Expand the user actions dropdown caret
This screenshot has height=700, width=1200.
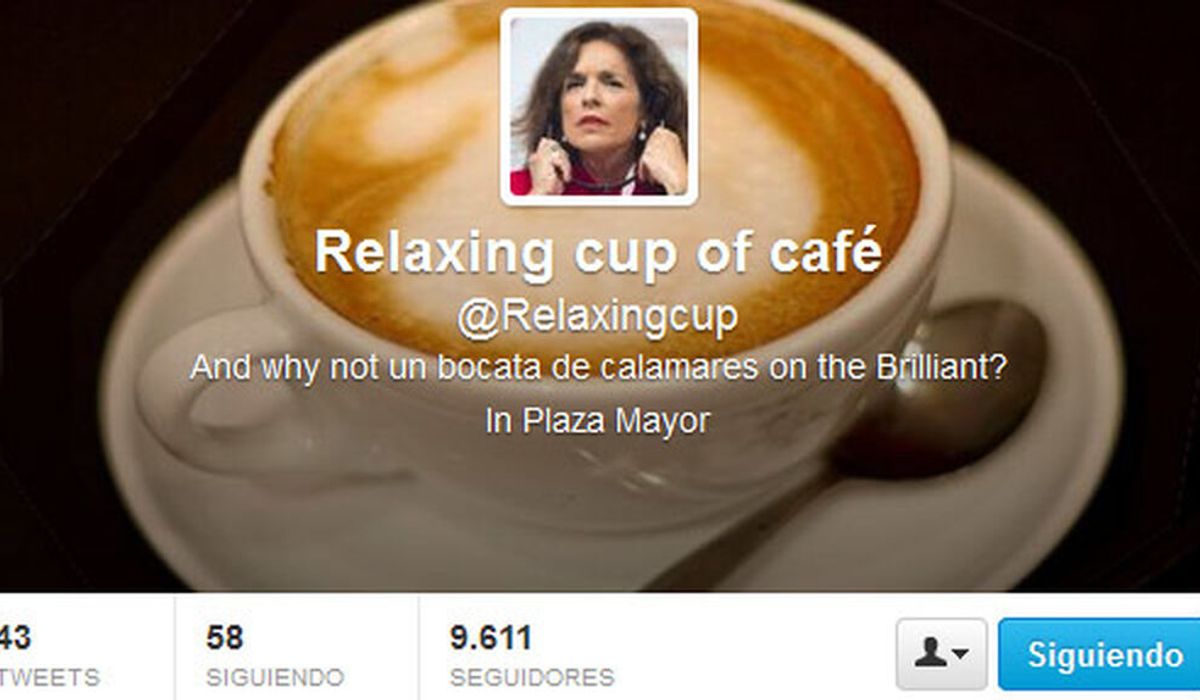click(x=960, y=655)
